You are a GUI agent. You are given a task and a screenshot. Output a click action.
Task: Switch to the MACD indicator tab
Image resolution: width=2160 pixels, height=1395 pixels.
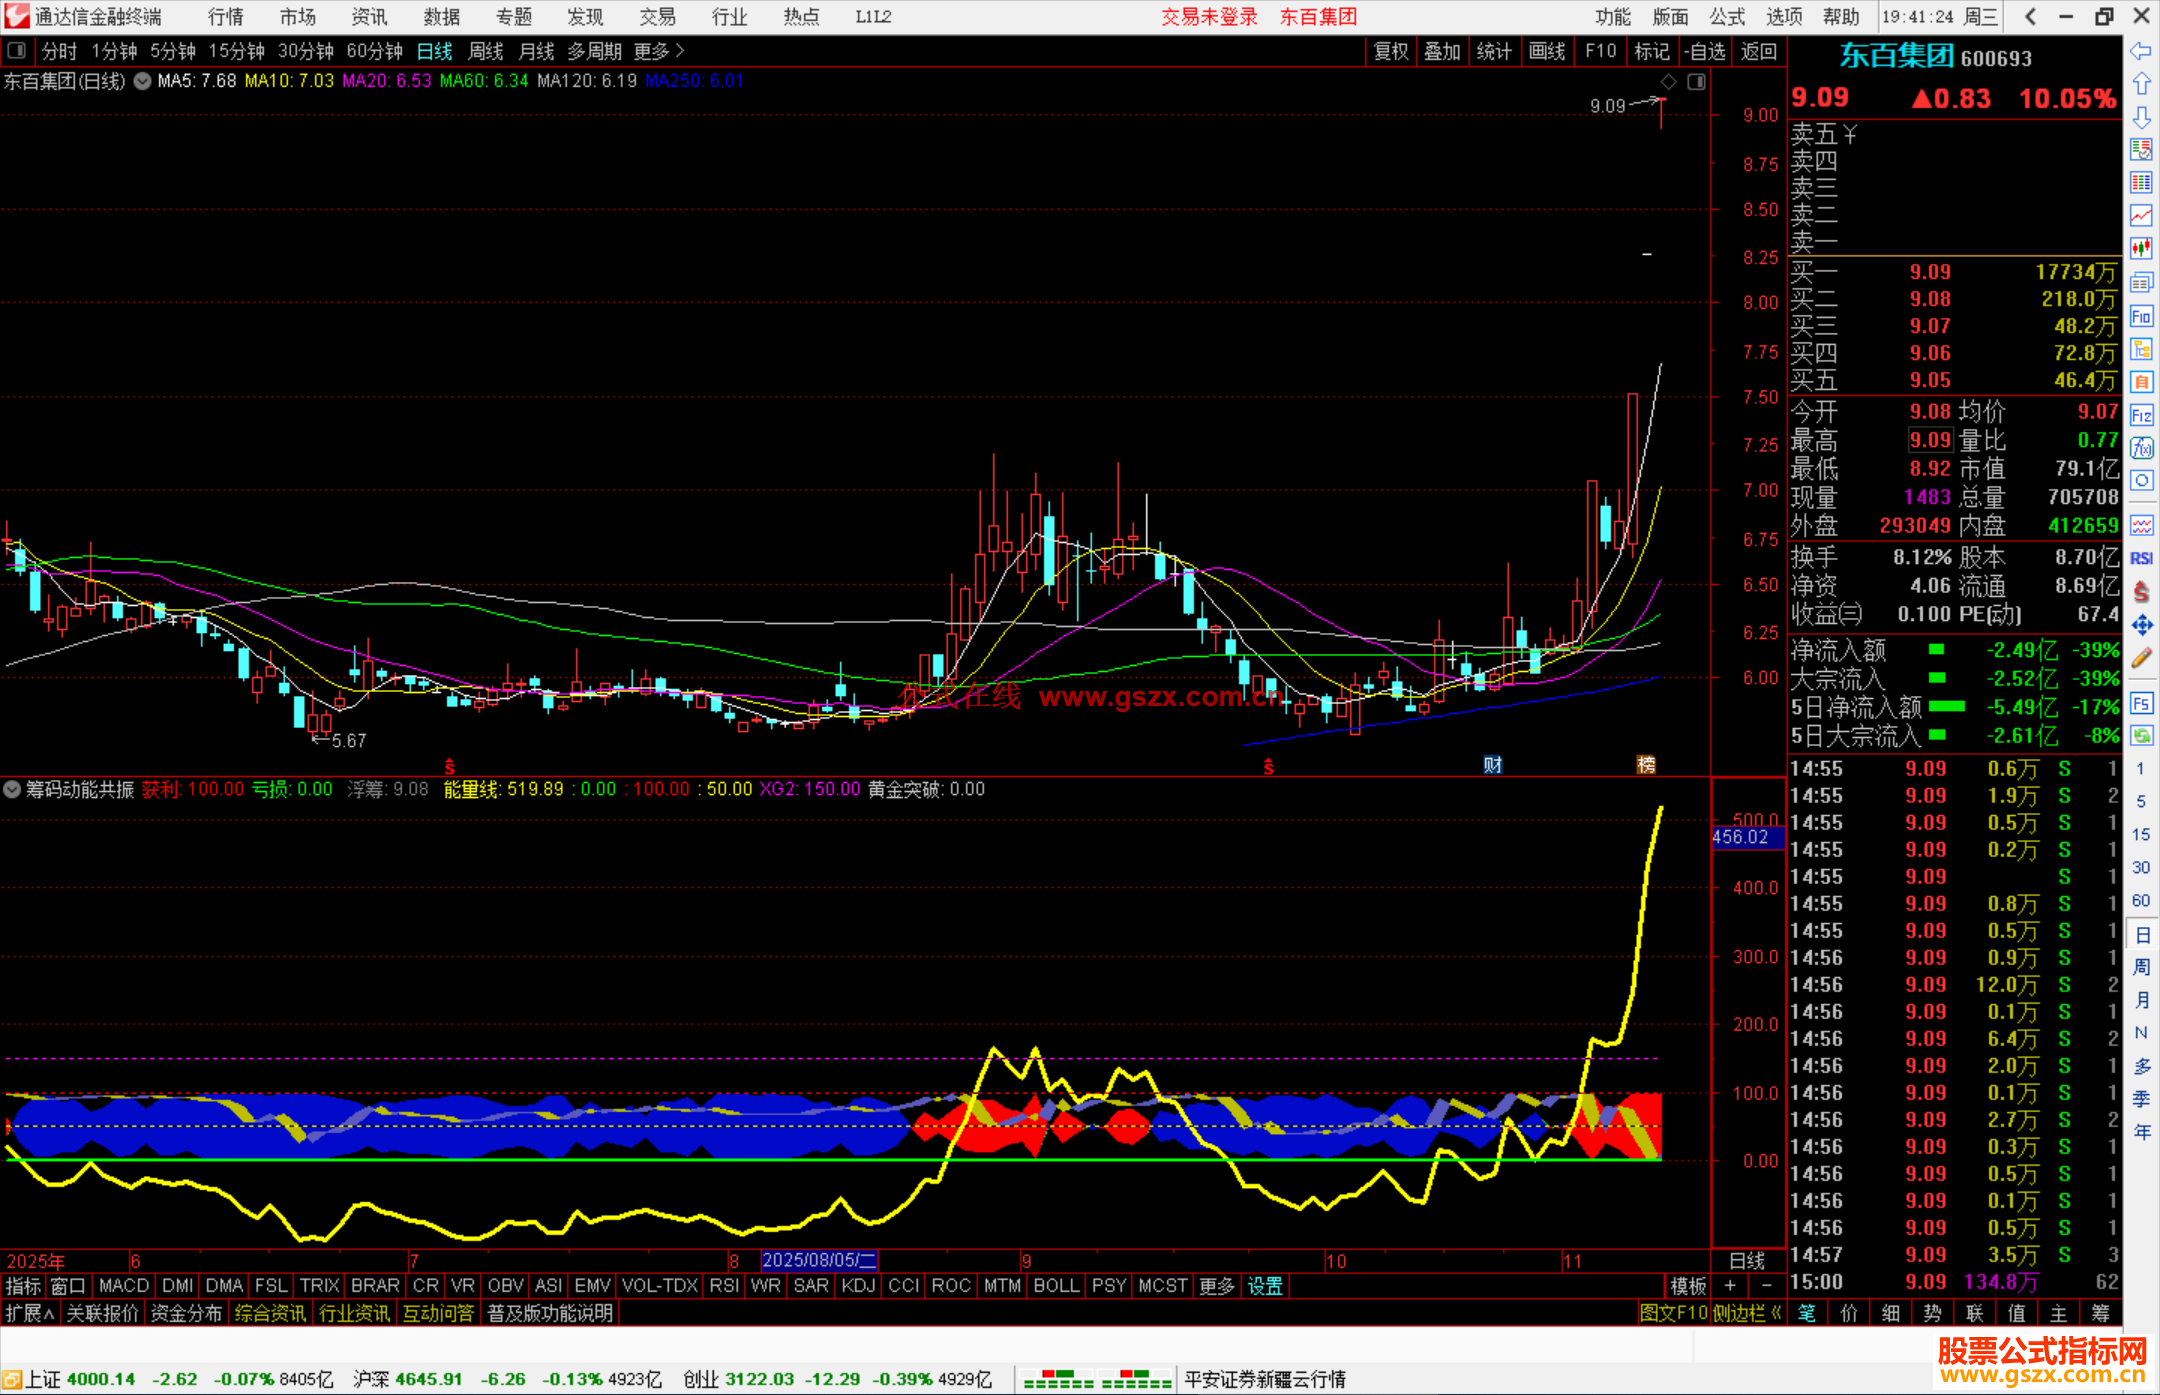pos(124,1285)
